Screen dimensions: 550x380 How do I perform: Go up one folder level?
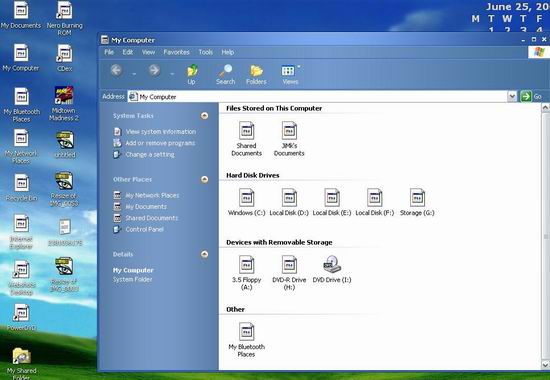191,74
